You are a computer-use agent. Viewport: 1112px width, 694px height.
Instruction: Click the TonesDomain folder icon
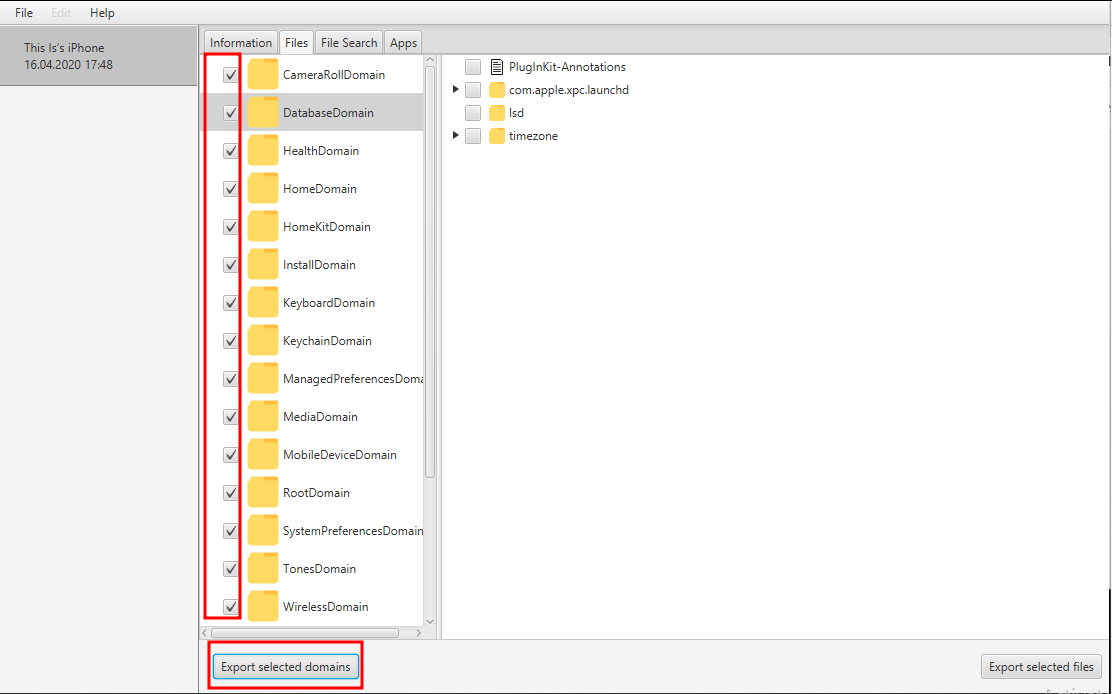[262, 569]
